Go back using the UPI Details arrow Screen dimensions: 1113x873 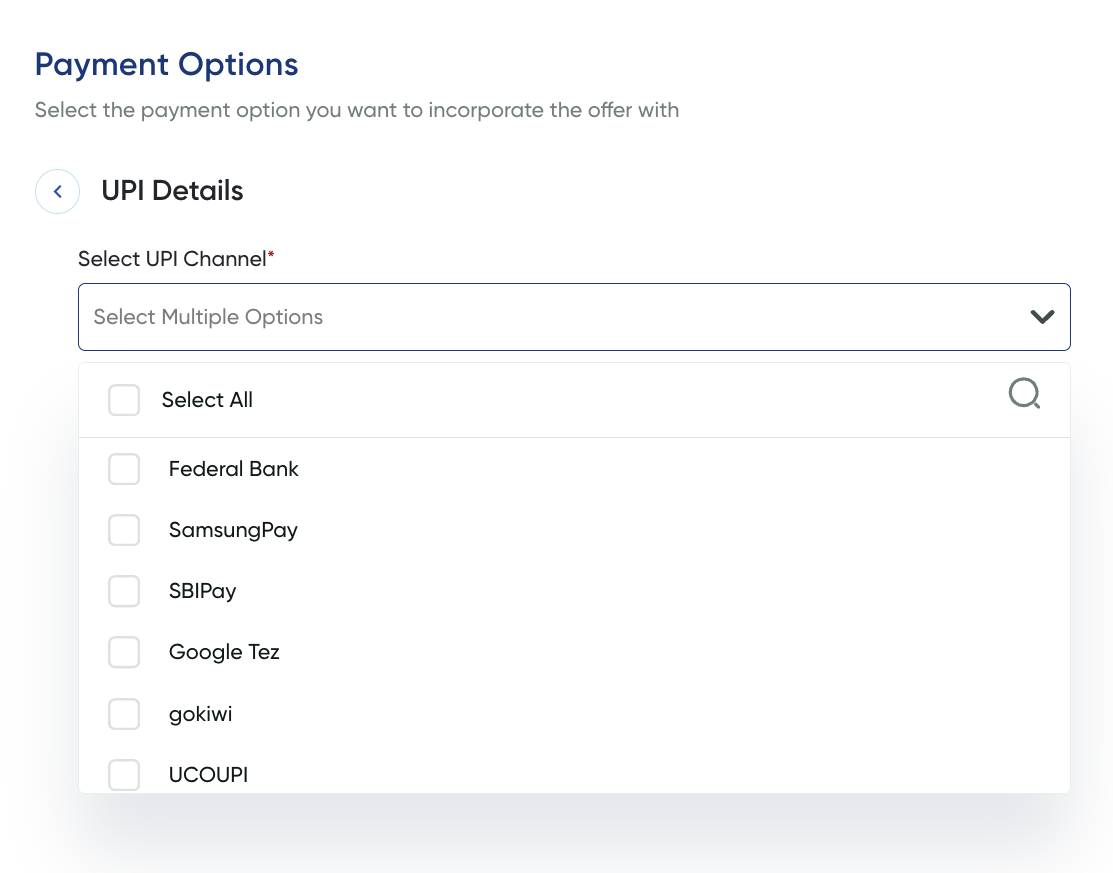click(x=57, y=191)
